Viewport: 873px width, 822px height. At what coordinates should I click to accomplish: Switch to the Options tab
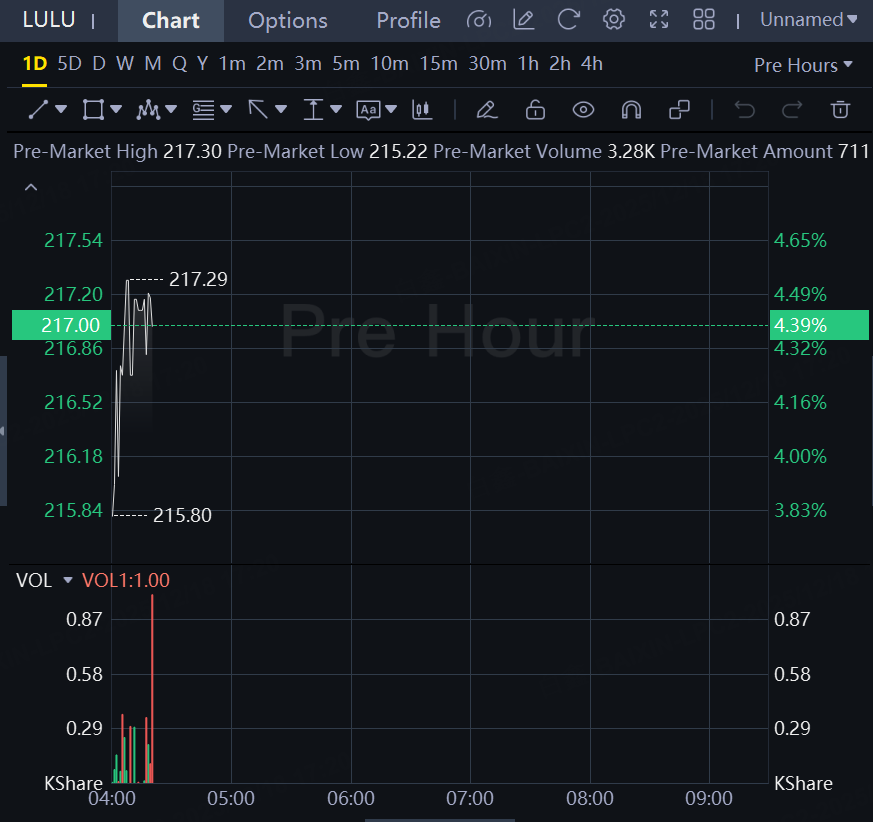[x=288, y=21]
